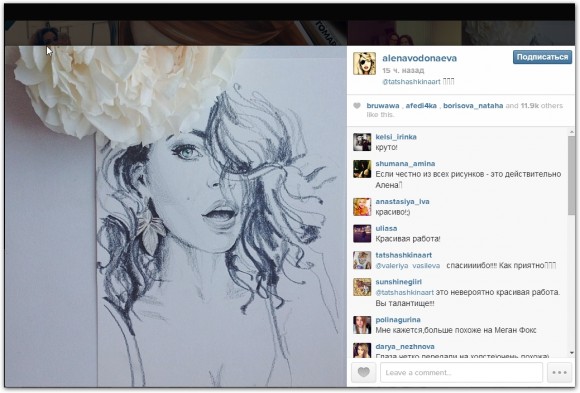Open the alenavodonaeva username link
Screen dimensions: 580x393
click(419, 58)
